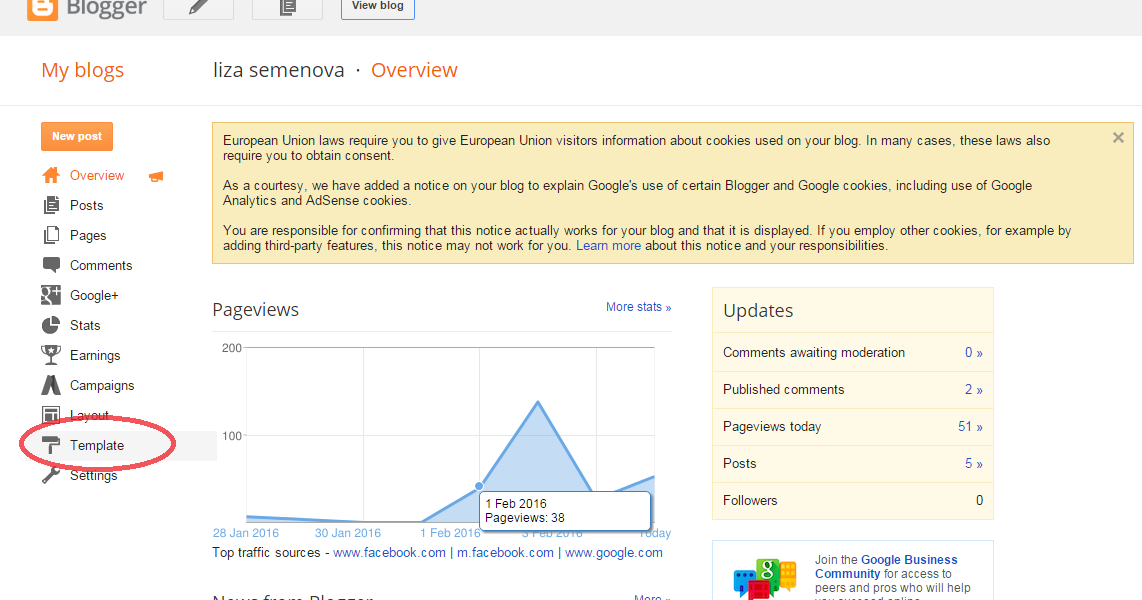Click the Updates panel heading
The image size is (1142, 600).
pos(758,310)
